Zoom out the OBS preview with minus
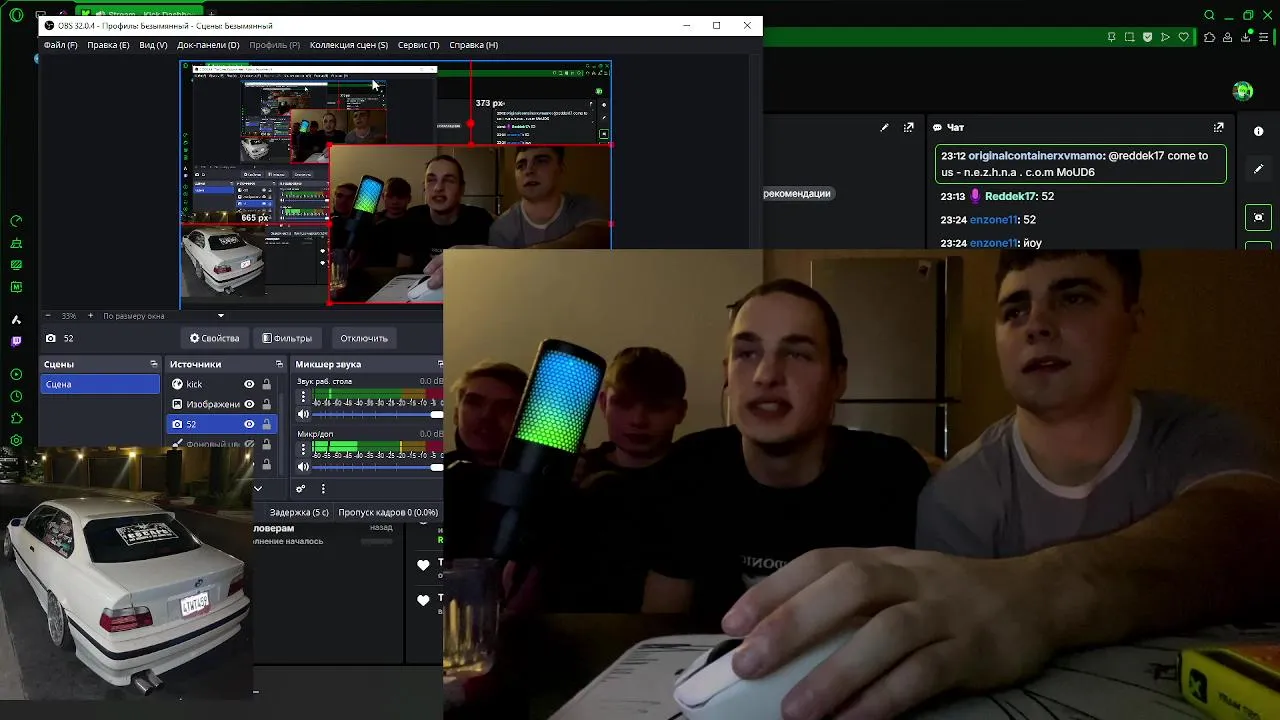The height and width of the screenshot is (720, 1280). (x=48, y=316)
